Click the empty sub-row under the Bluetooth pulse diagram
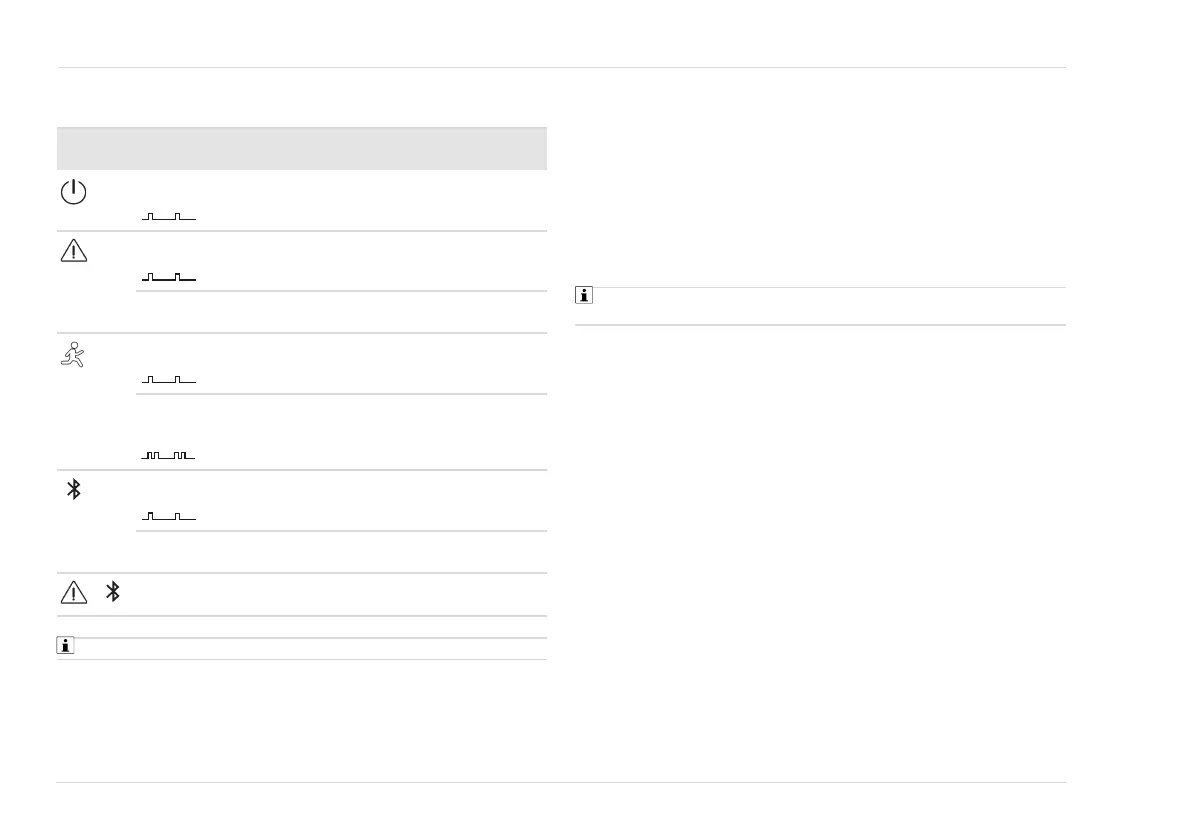 341,552
